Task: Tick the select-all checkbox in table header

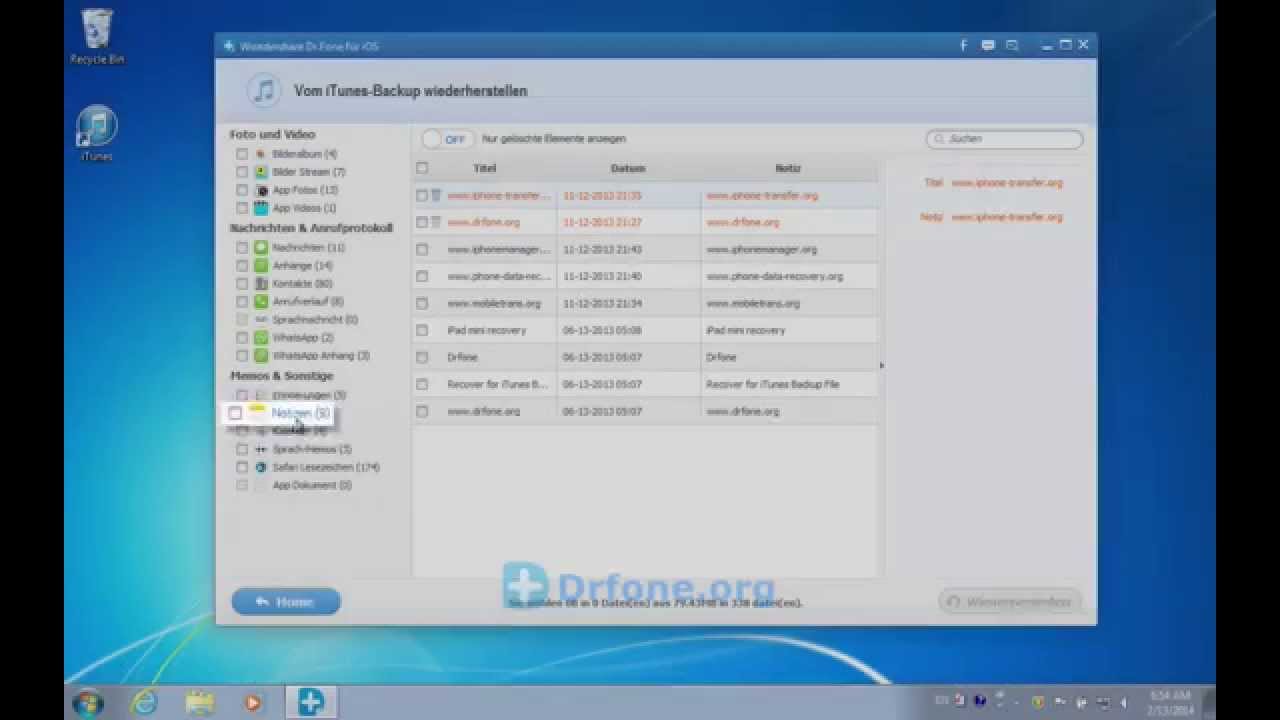Action: coord(422,168)
